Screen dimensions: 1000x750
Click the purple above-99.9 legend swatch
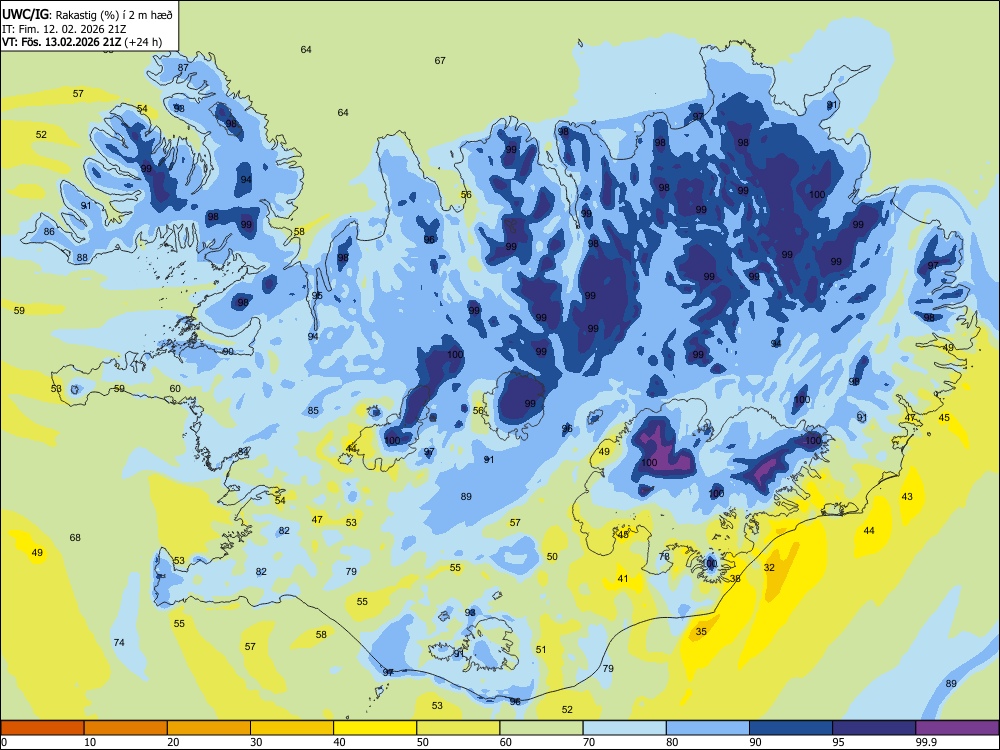(x=957, y=728)
